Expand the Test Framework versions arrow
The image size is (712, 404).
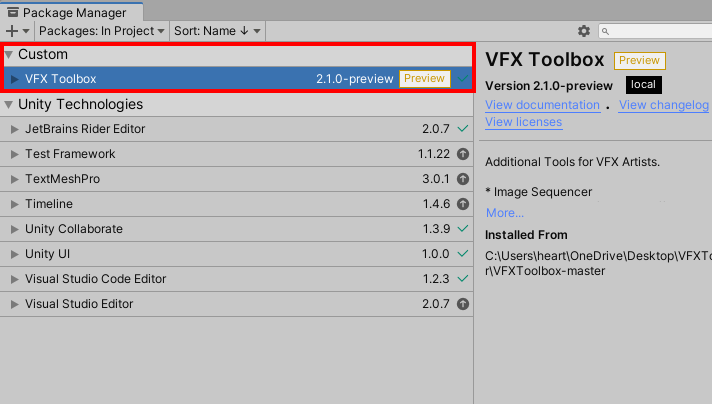pos(15,154)
